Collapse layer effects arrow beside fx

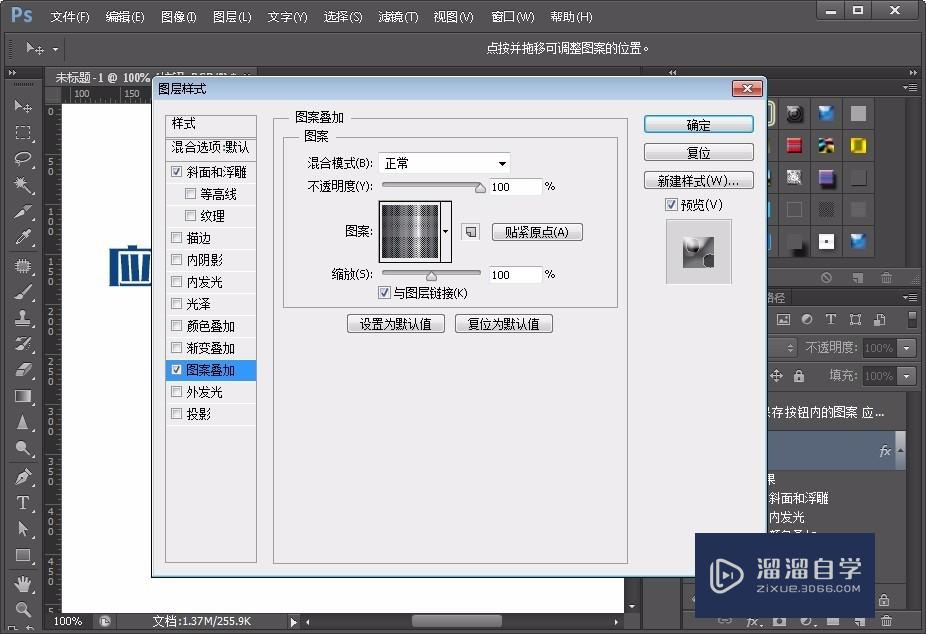tap(901, 450)
